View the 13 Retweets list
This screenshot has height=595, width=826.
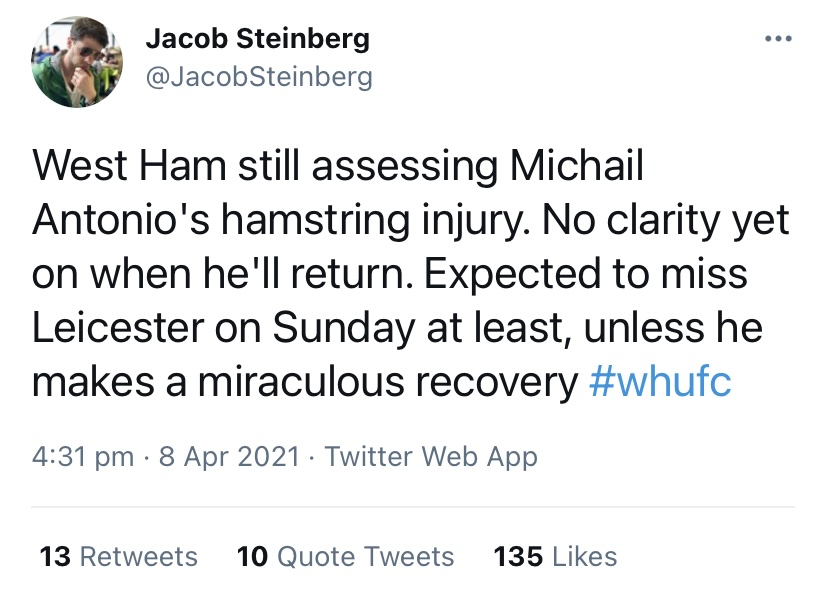[119, 557]
